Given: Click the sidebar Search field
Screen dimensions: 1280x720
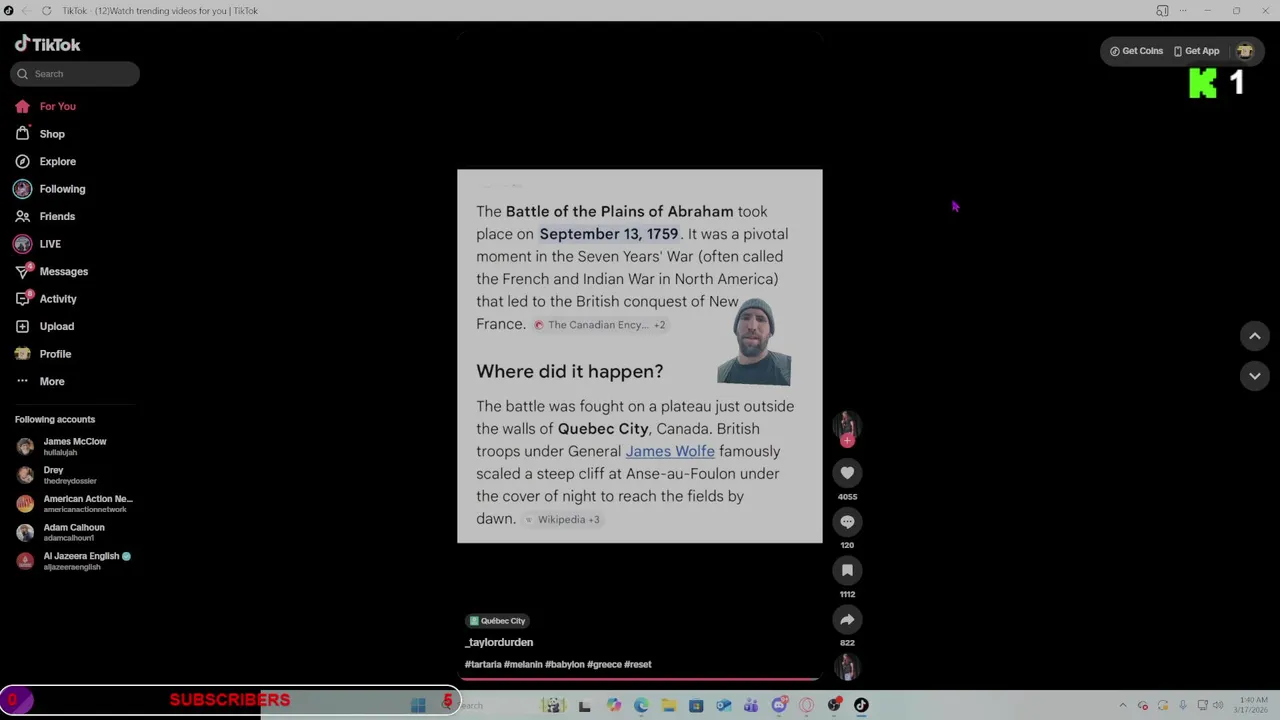Looking at the screenshot, I should [75, 74].
